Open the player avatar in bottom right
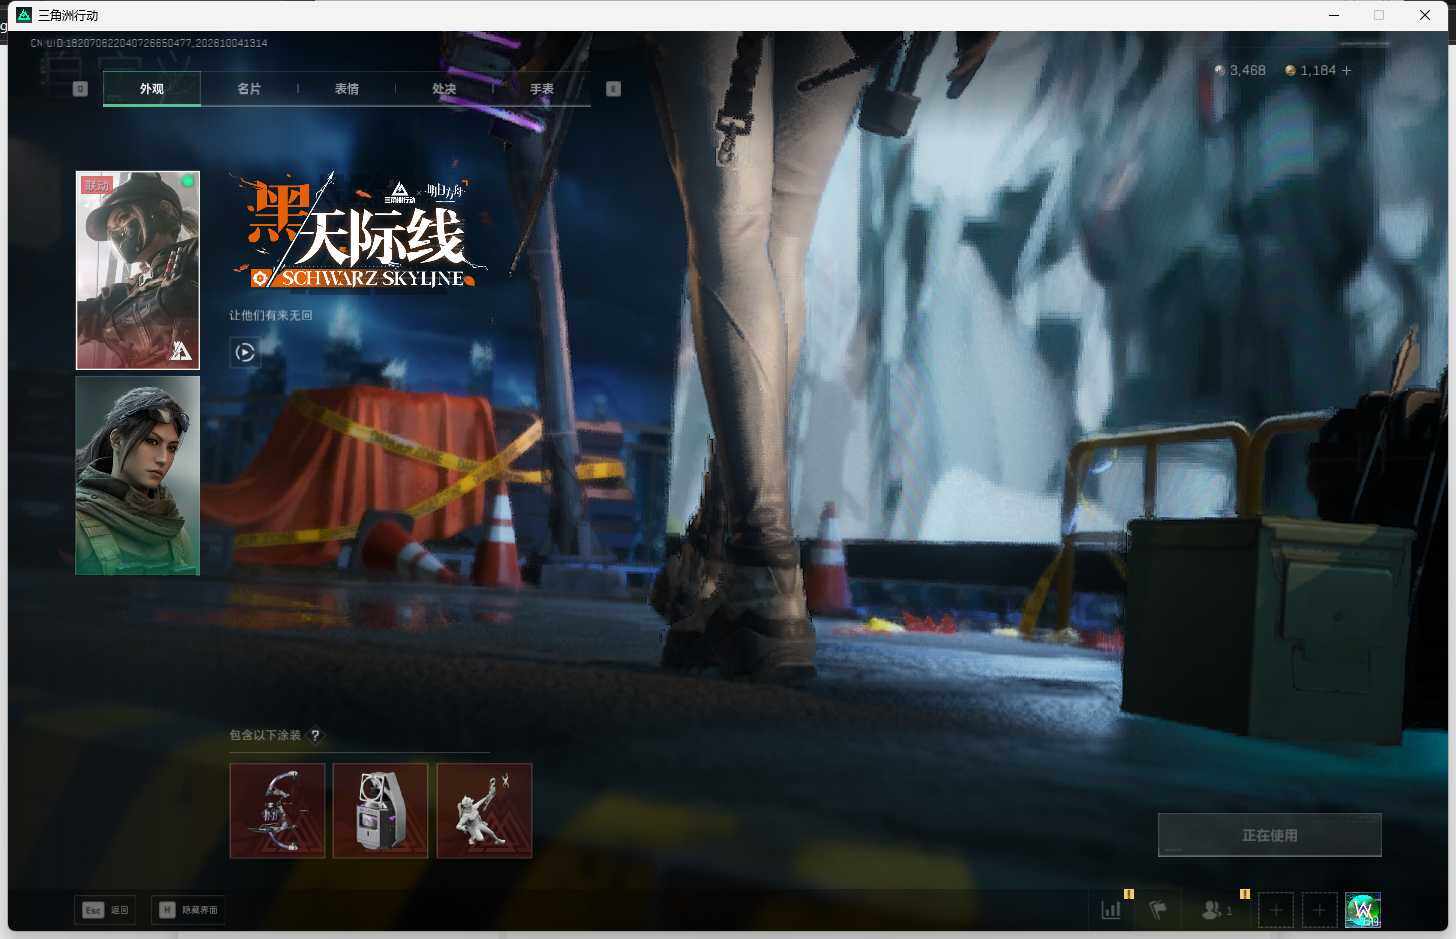The height and width of the screenshot is (939, 1456). click(x=1363, y=910)
